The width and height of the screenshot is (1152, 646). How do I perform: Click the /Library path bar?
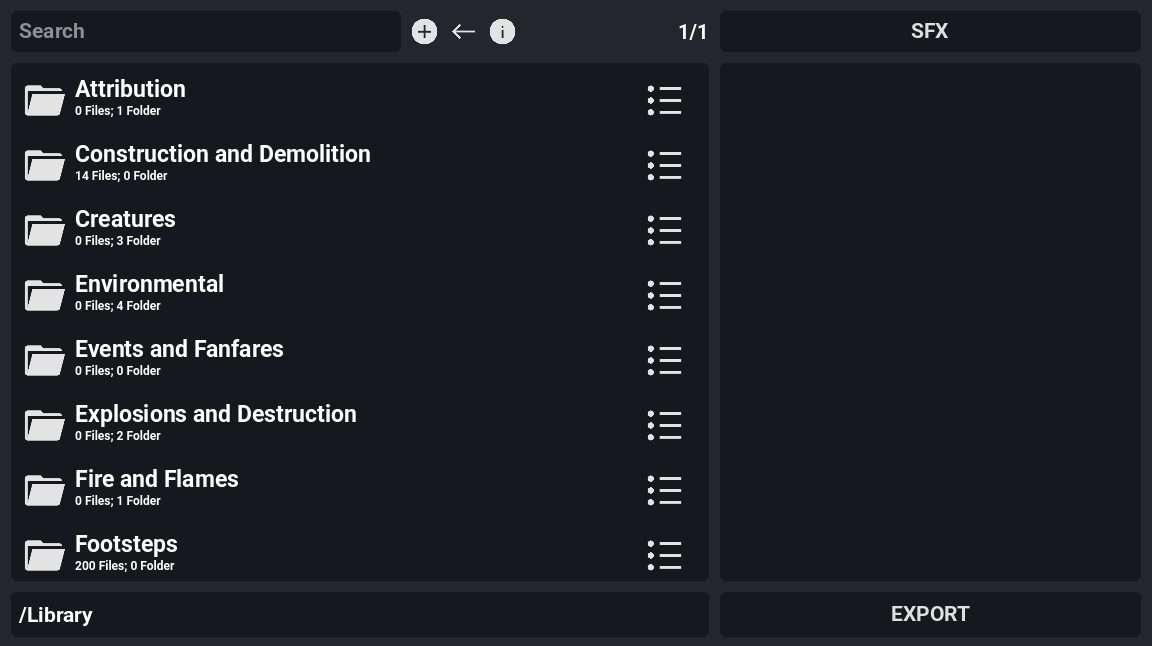click(x=359, y=614)
